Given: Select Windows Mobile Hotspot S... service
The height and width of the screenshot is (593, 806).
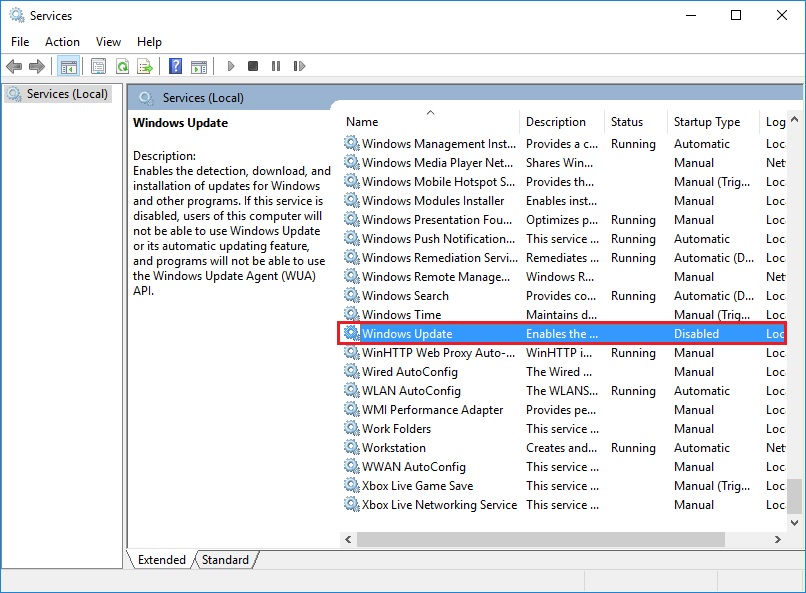Looking at the screenshot, I should tap(563, 181).
